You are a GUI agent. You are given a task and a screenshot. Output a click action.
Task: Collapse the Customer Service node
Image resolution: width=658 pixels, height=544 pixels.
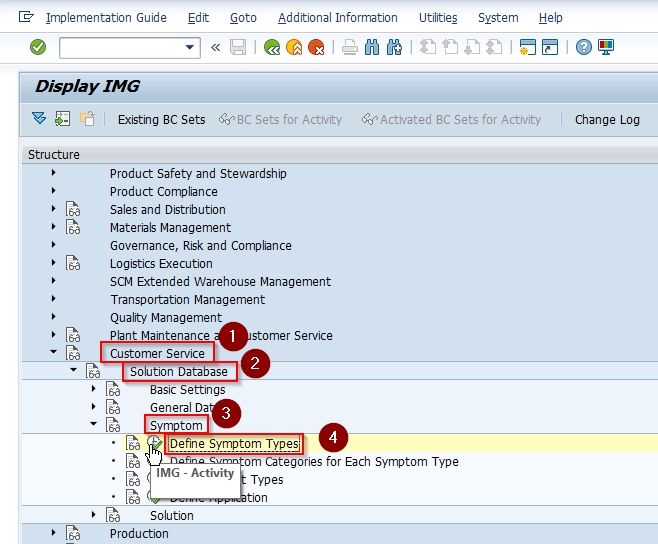point(53,352)
